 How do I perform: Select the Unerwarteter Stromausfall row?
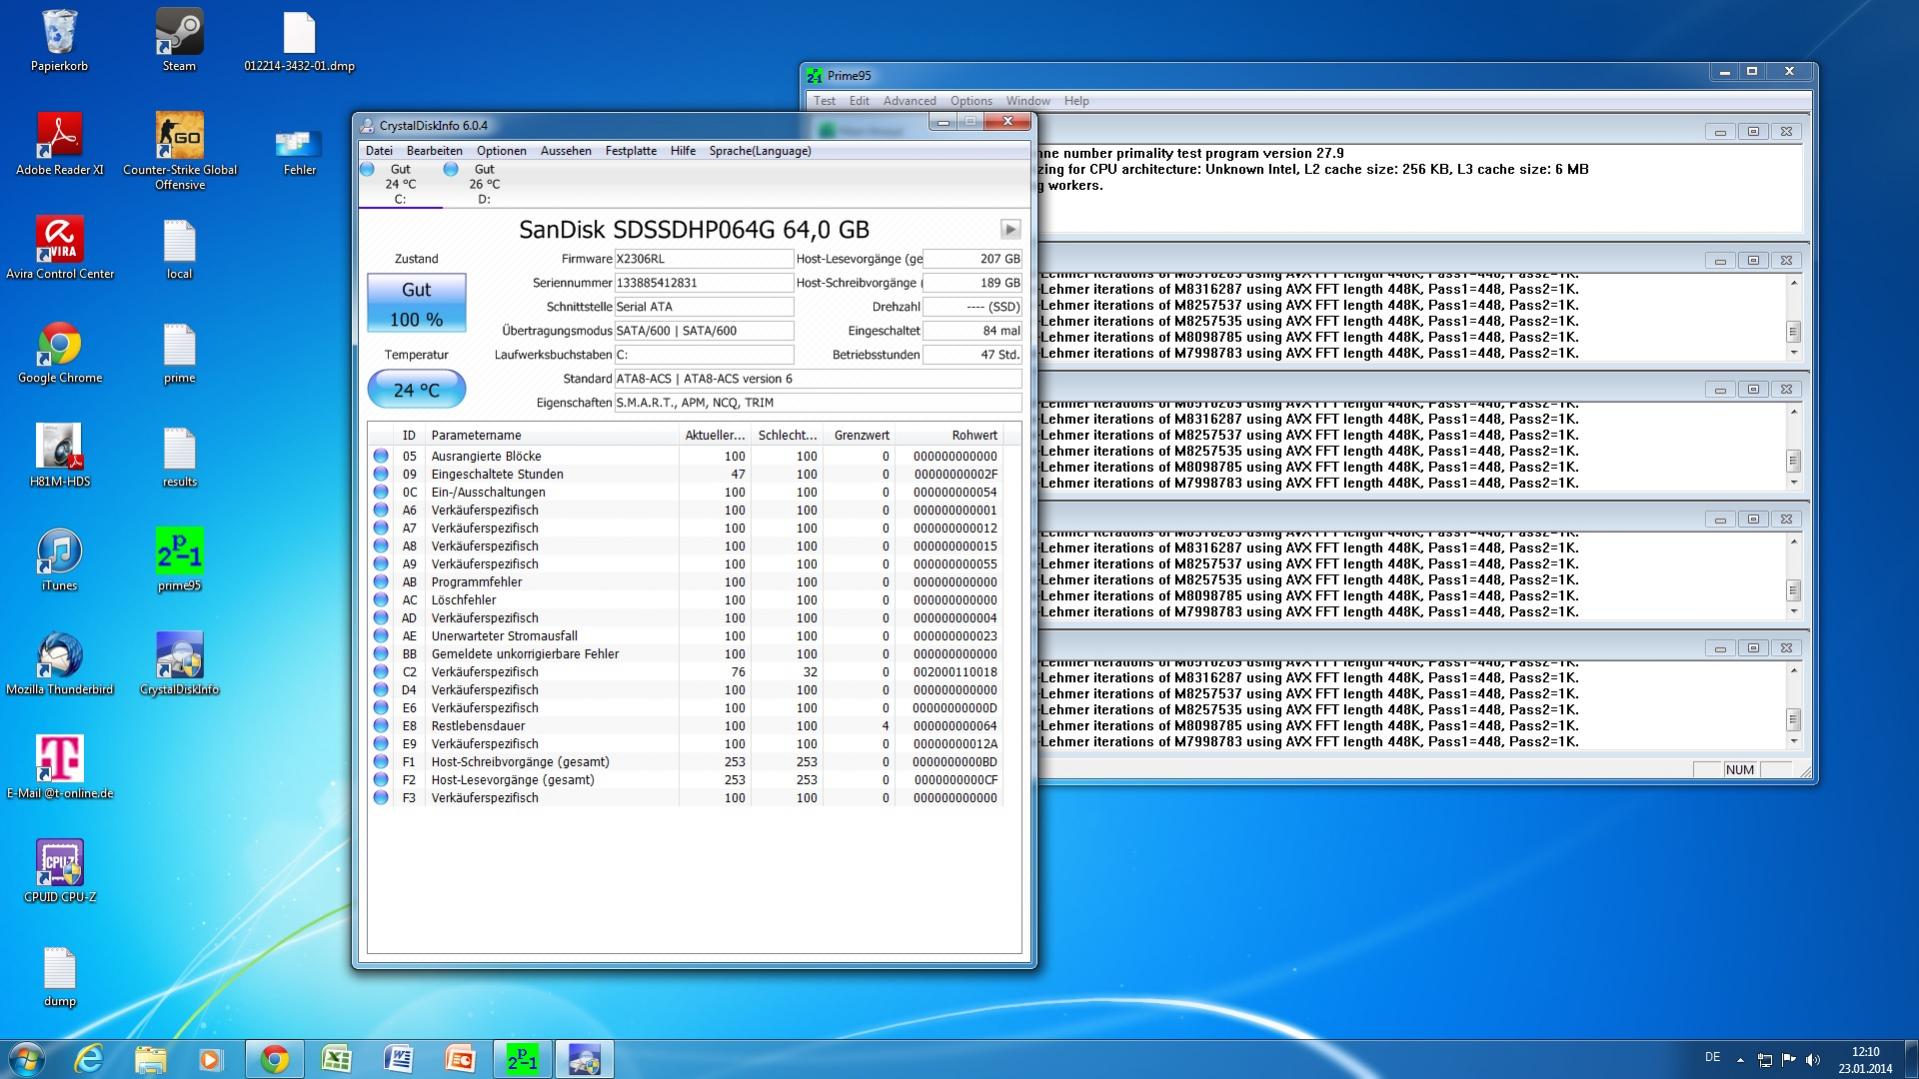tap(685, 636)
